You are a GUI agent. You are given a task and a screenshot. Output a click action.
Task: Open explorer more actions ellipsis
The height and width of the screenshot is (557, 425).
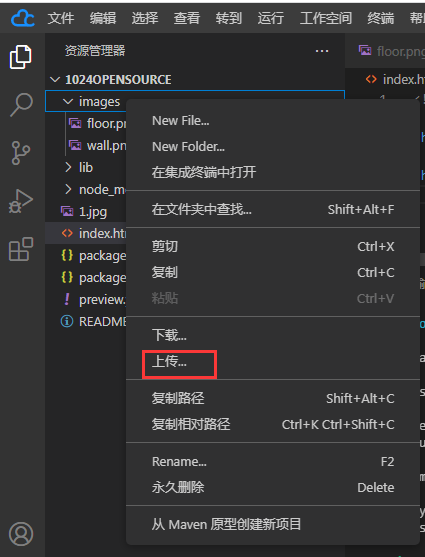tap(322, 51)
